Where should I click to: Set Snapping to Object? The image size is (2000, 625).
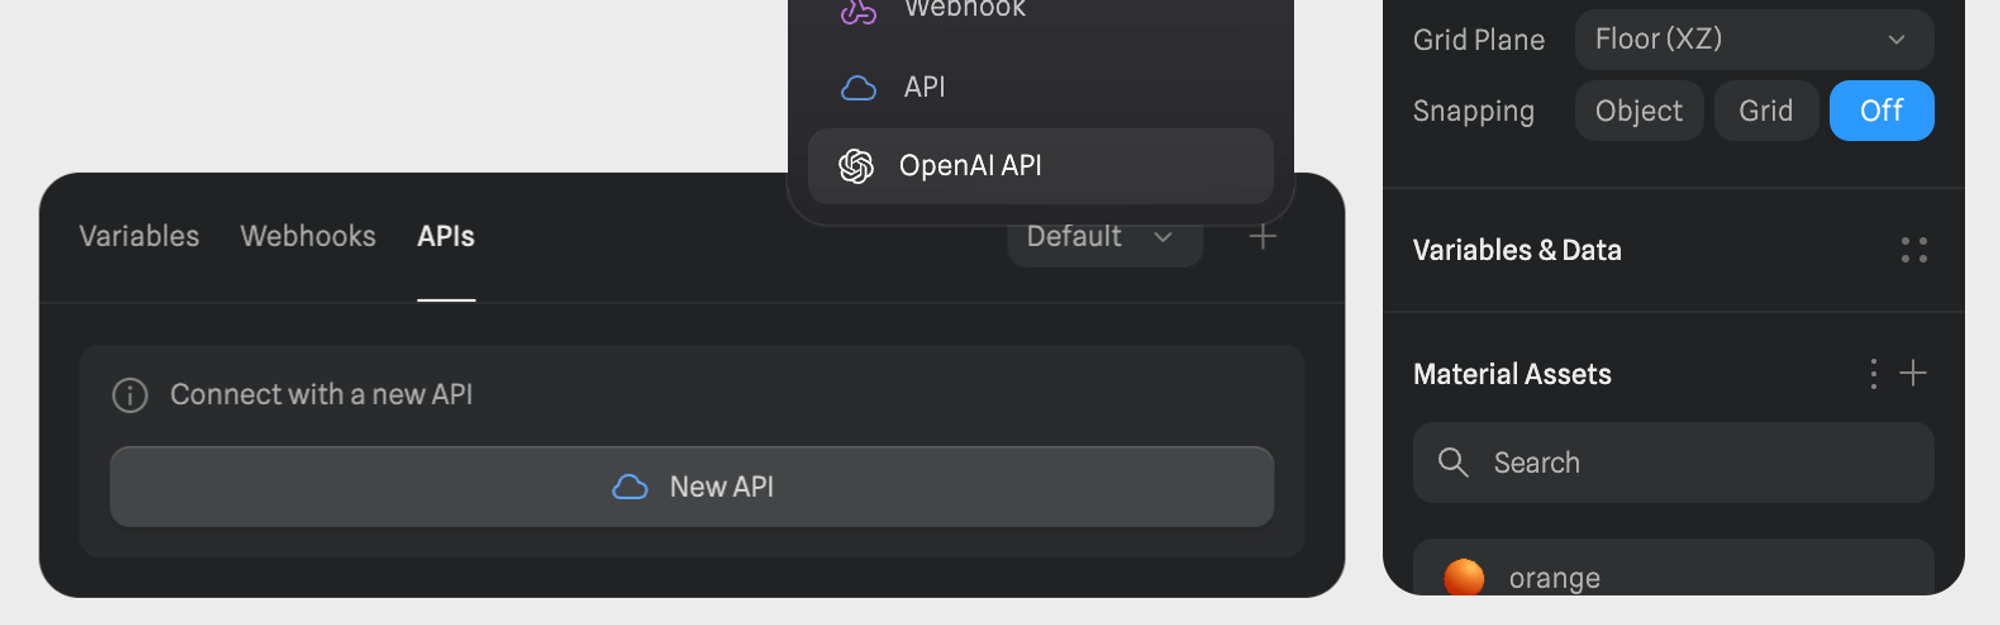pyautogui.click(x=1638, y=111)
